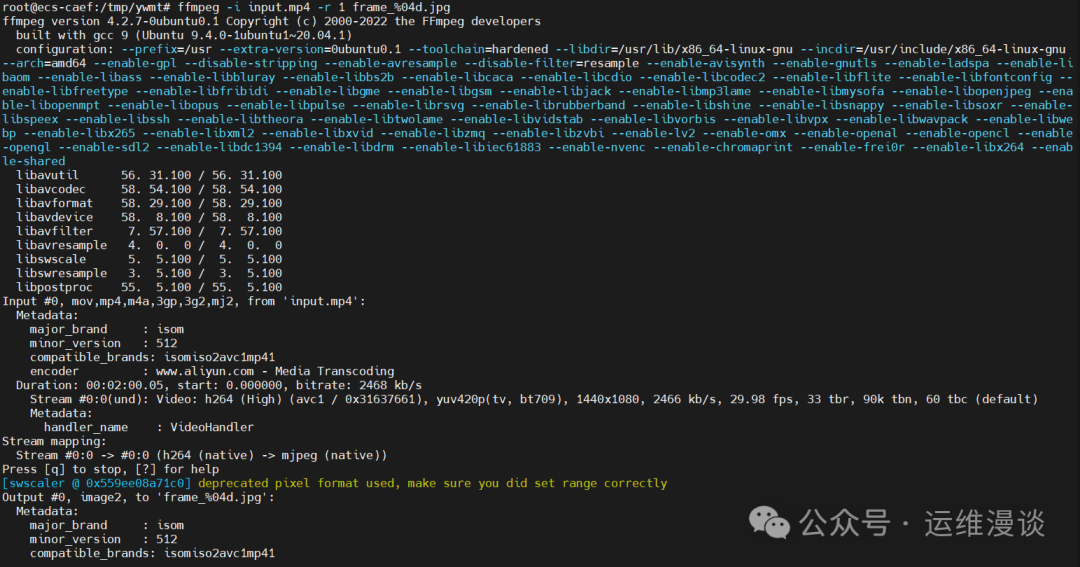Click the Duration 00:02:00.05 line
This screenshot has height=567, width=1080.
click(x=218, y=385)
